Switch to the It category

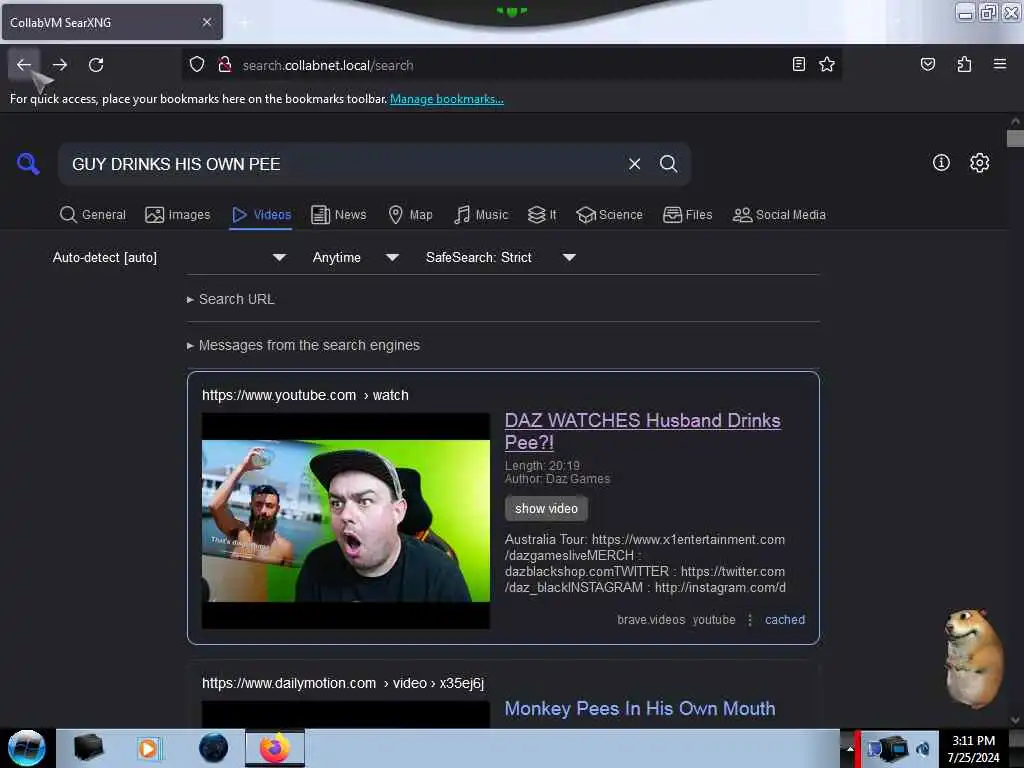[542, 214]
